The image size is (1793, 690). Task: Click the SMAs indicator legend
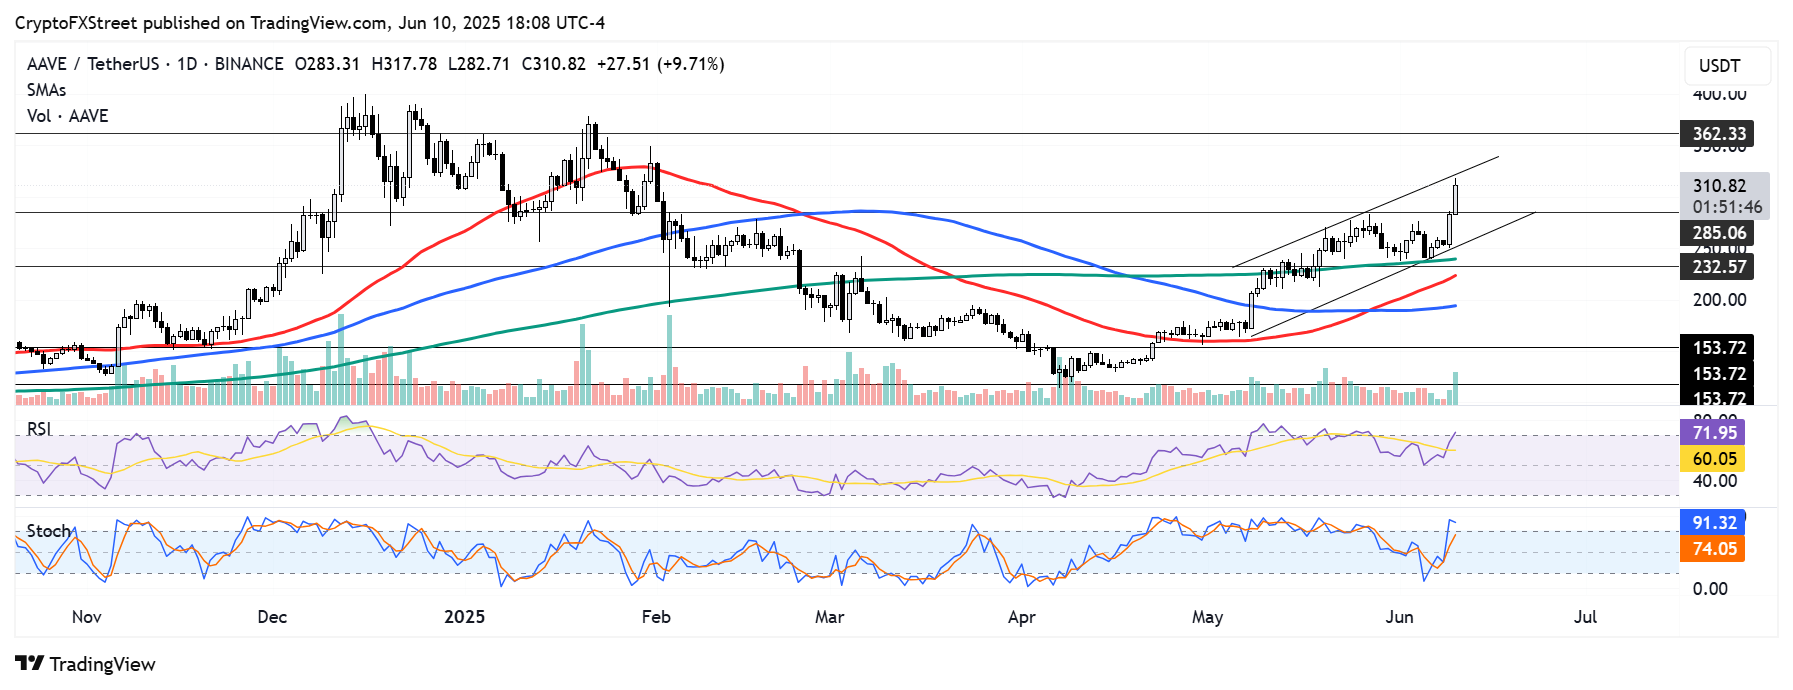tap(46, 90)
